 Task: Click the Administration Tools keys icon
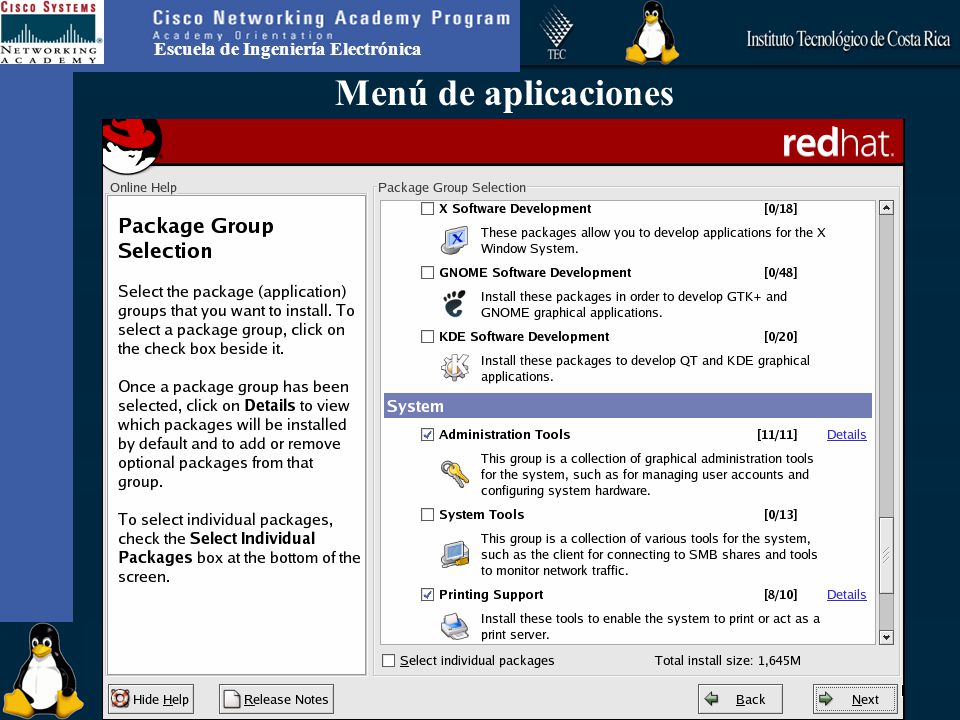pos(455,474)
